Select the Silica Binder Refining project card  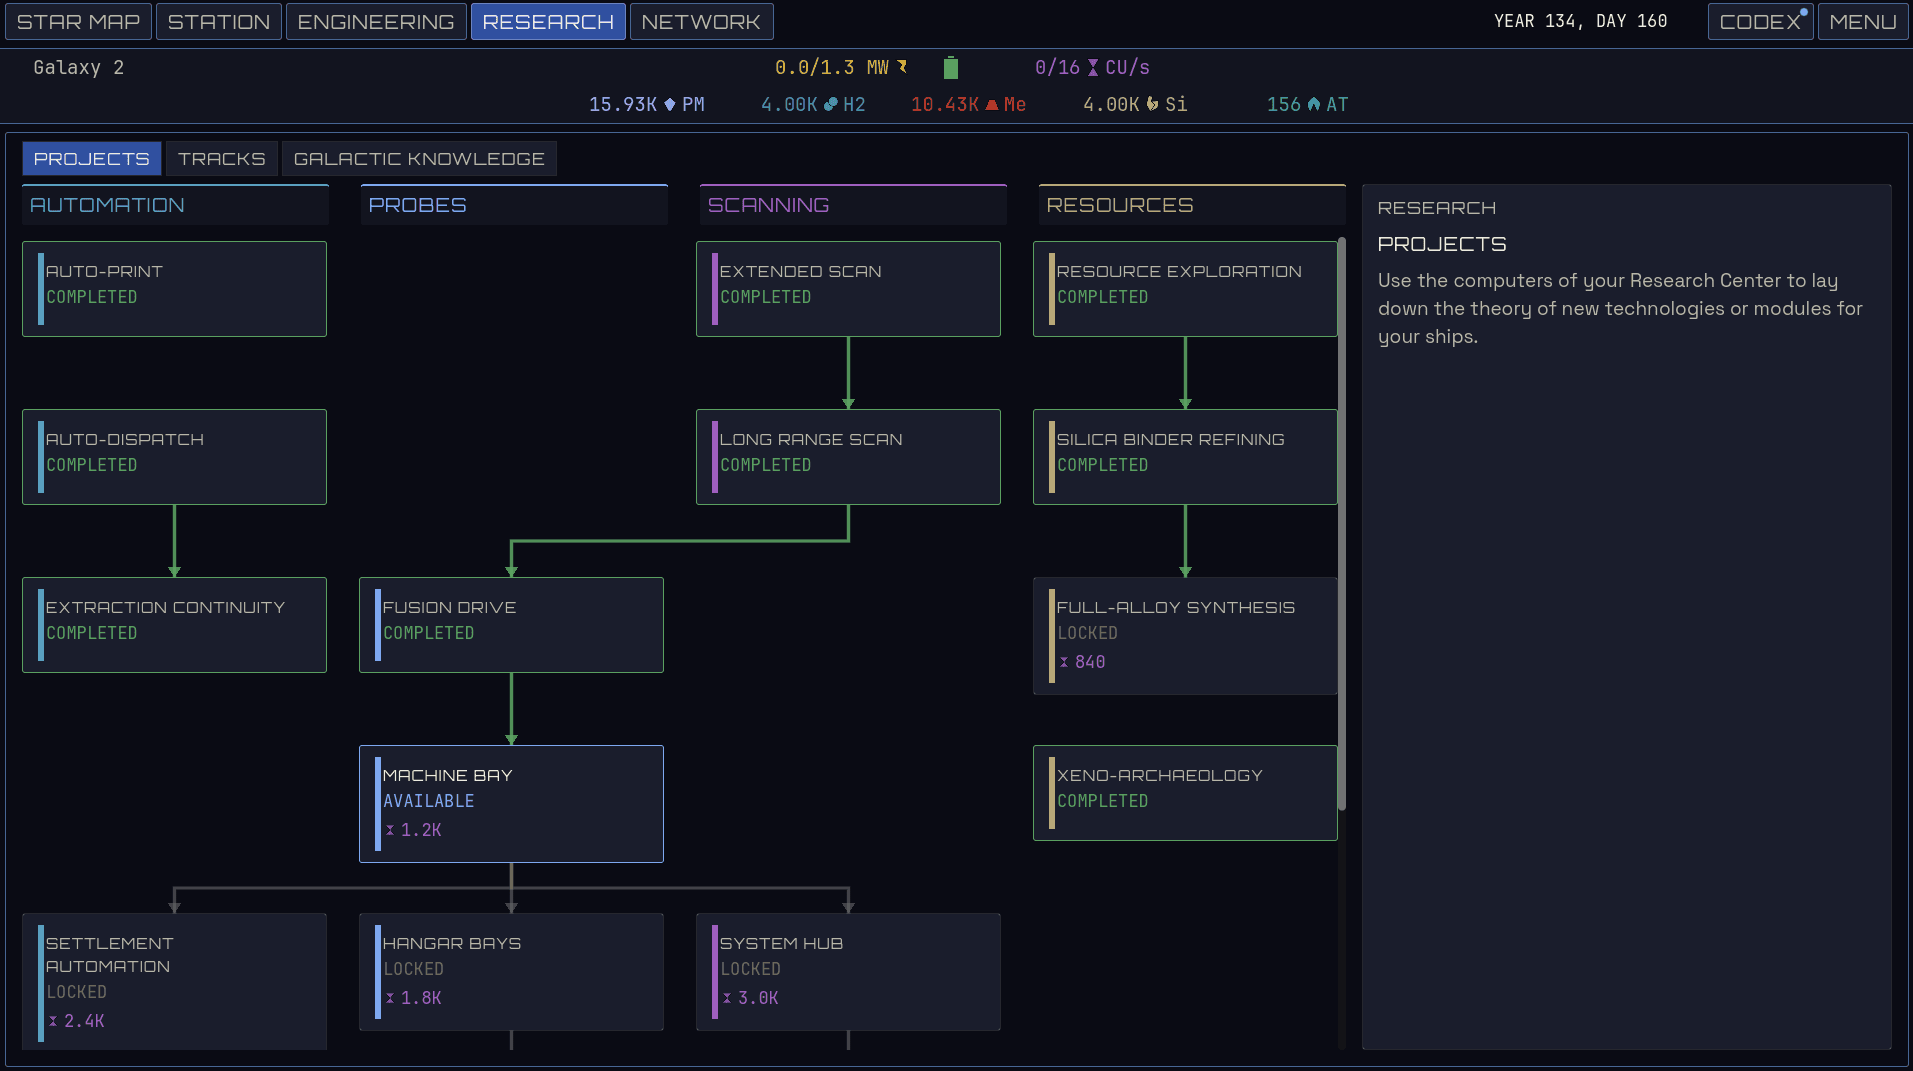(x=1185, y=457)
